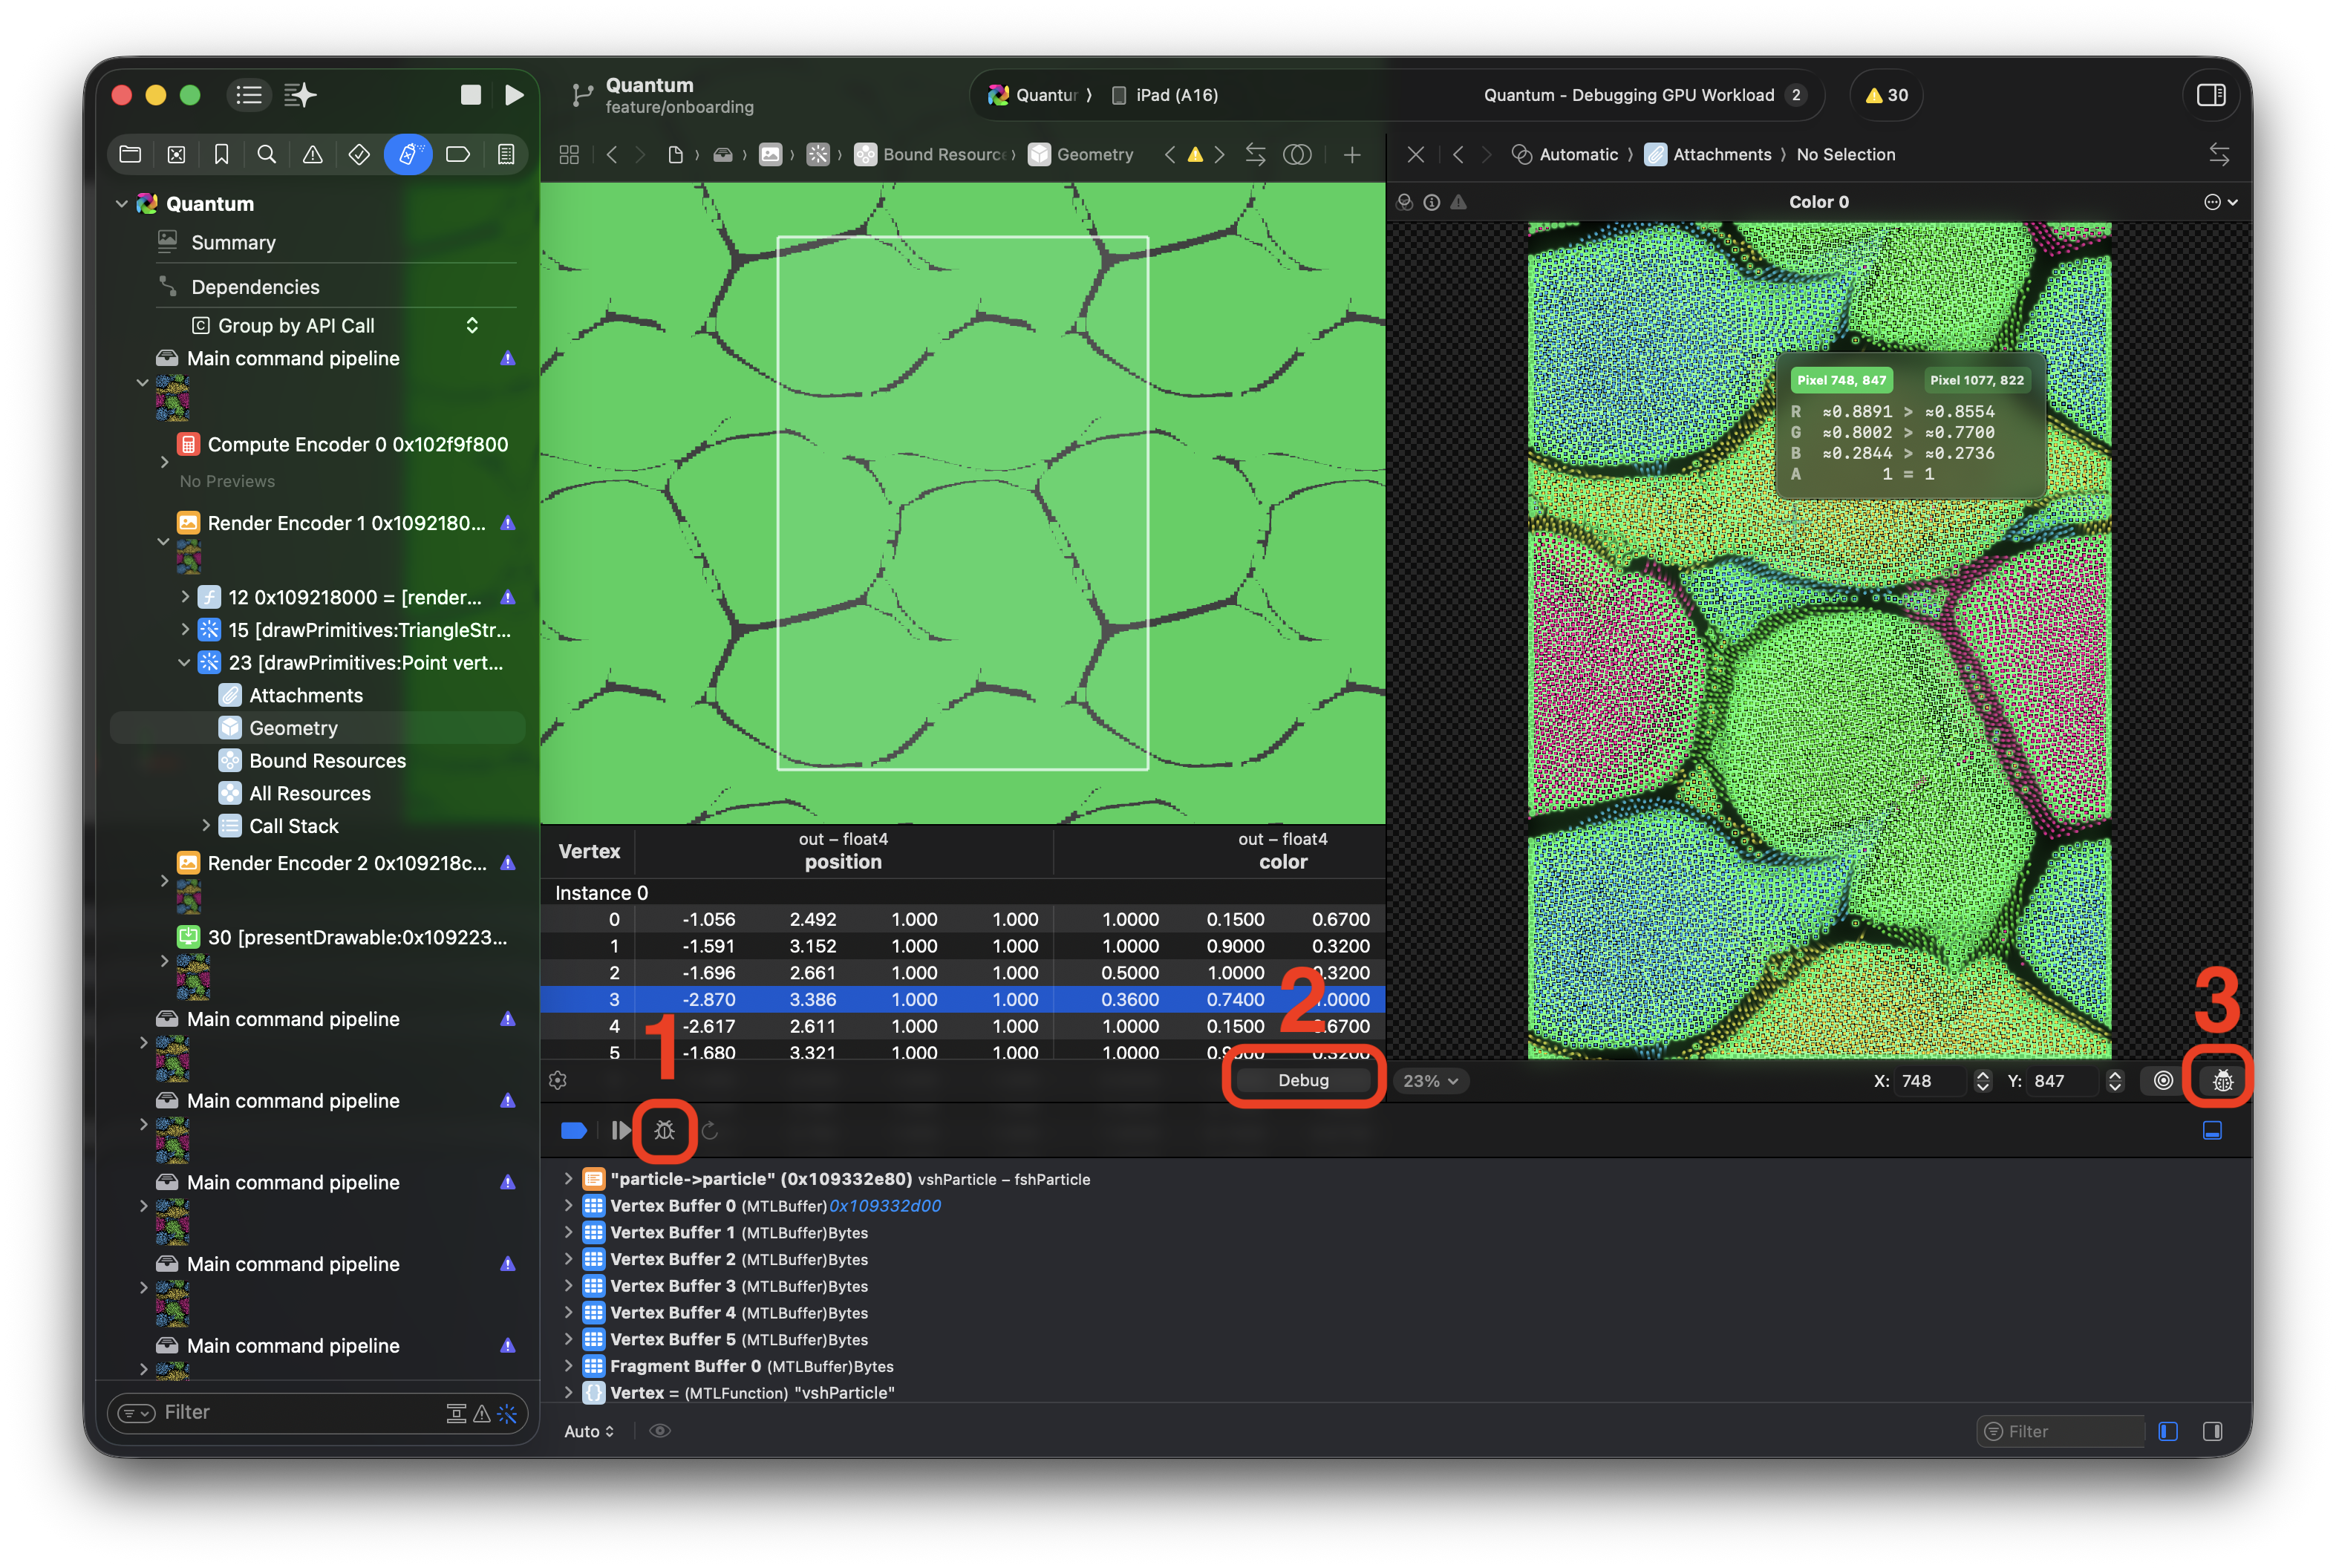The width and height of the screenshot is (2336, 1568).
Task: Increment the X pixel coordinate stepper
Action: [x=1982, y=1074]
